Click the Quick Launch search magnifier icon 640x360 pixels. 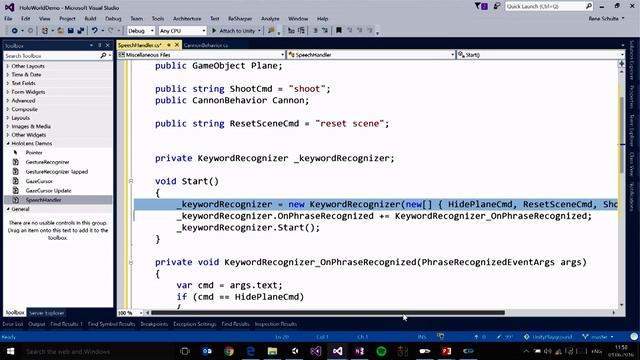point(589,6)
